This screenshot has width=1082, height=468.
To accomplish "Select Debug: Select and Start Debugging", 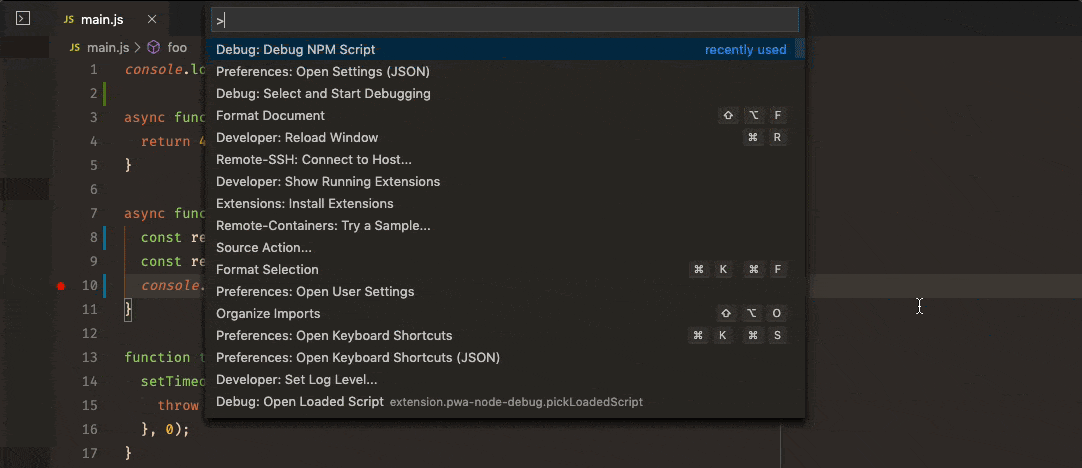I will (323, 94).
